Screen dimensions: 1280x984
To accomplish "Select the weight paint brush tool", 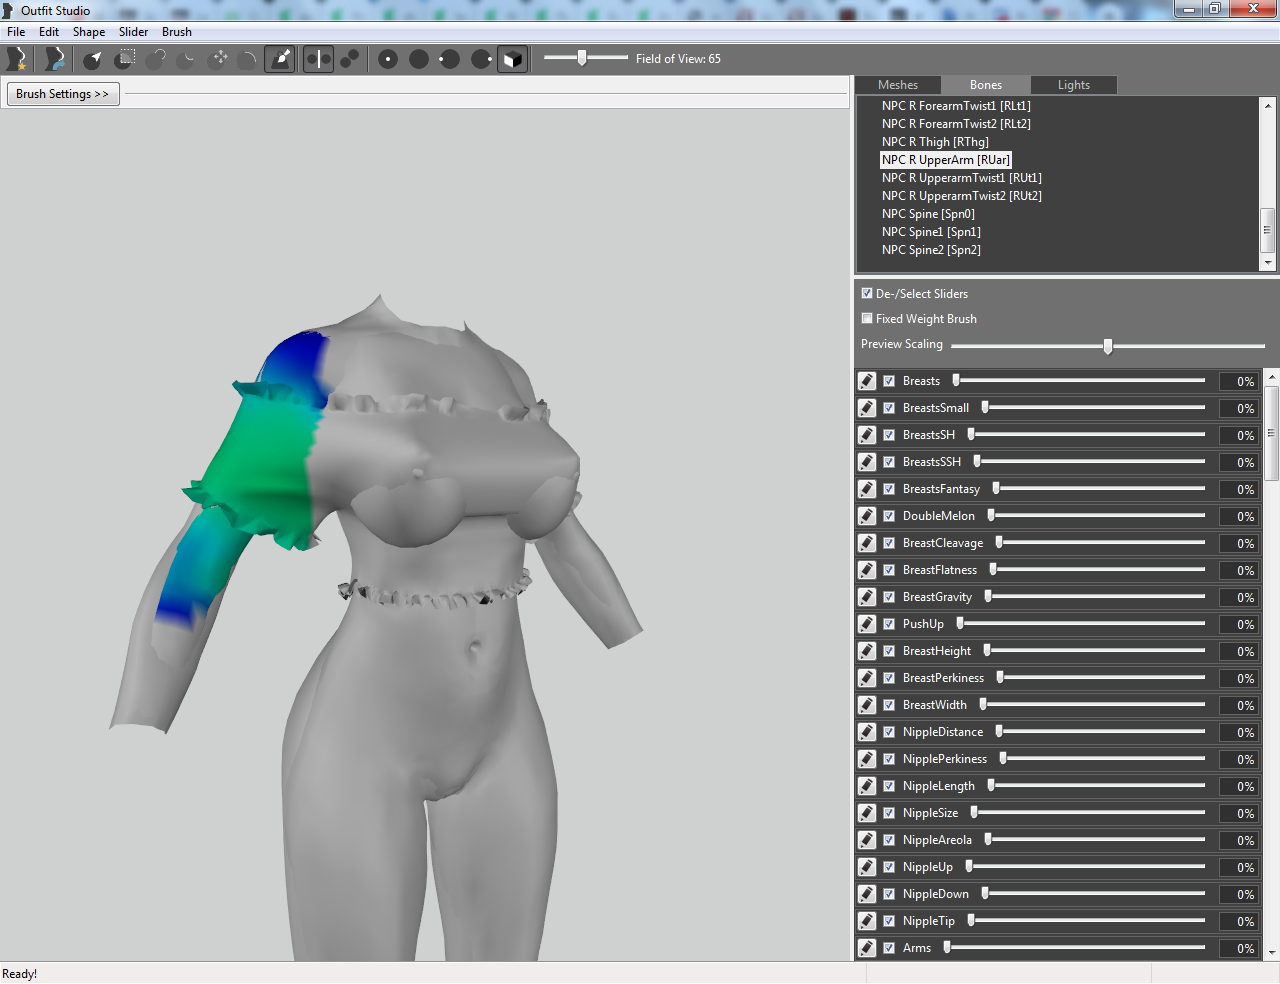I will [x=281, y=59].
